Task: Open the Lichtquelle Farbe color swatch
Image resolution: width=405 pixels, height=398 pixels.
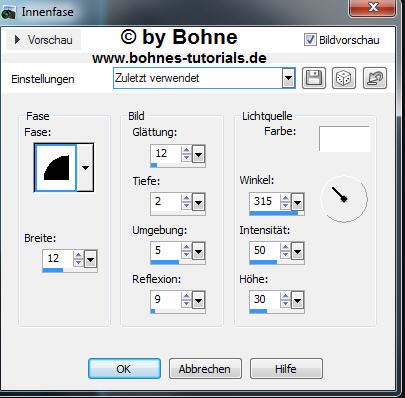Action: [x=344, y=139]
